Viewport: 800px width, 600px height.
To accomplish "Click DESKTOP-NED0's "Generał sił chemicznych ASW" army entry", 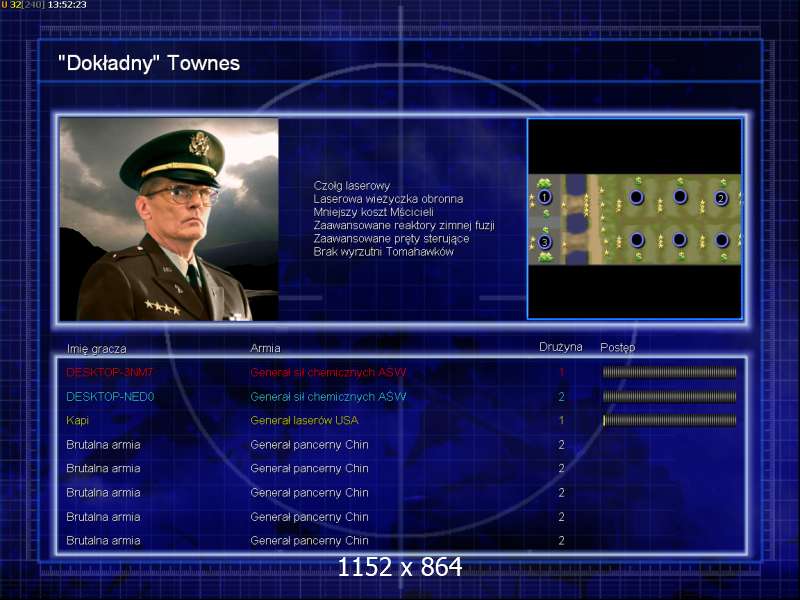I will click(x=328, y=396).
